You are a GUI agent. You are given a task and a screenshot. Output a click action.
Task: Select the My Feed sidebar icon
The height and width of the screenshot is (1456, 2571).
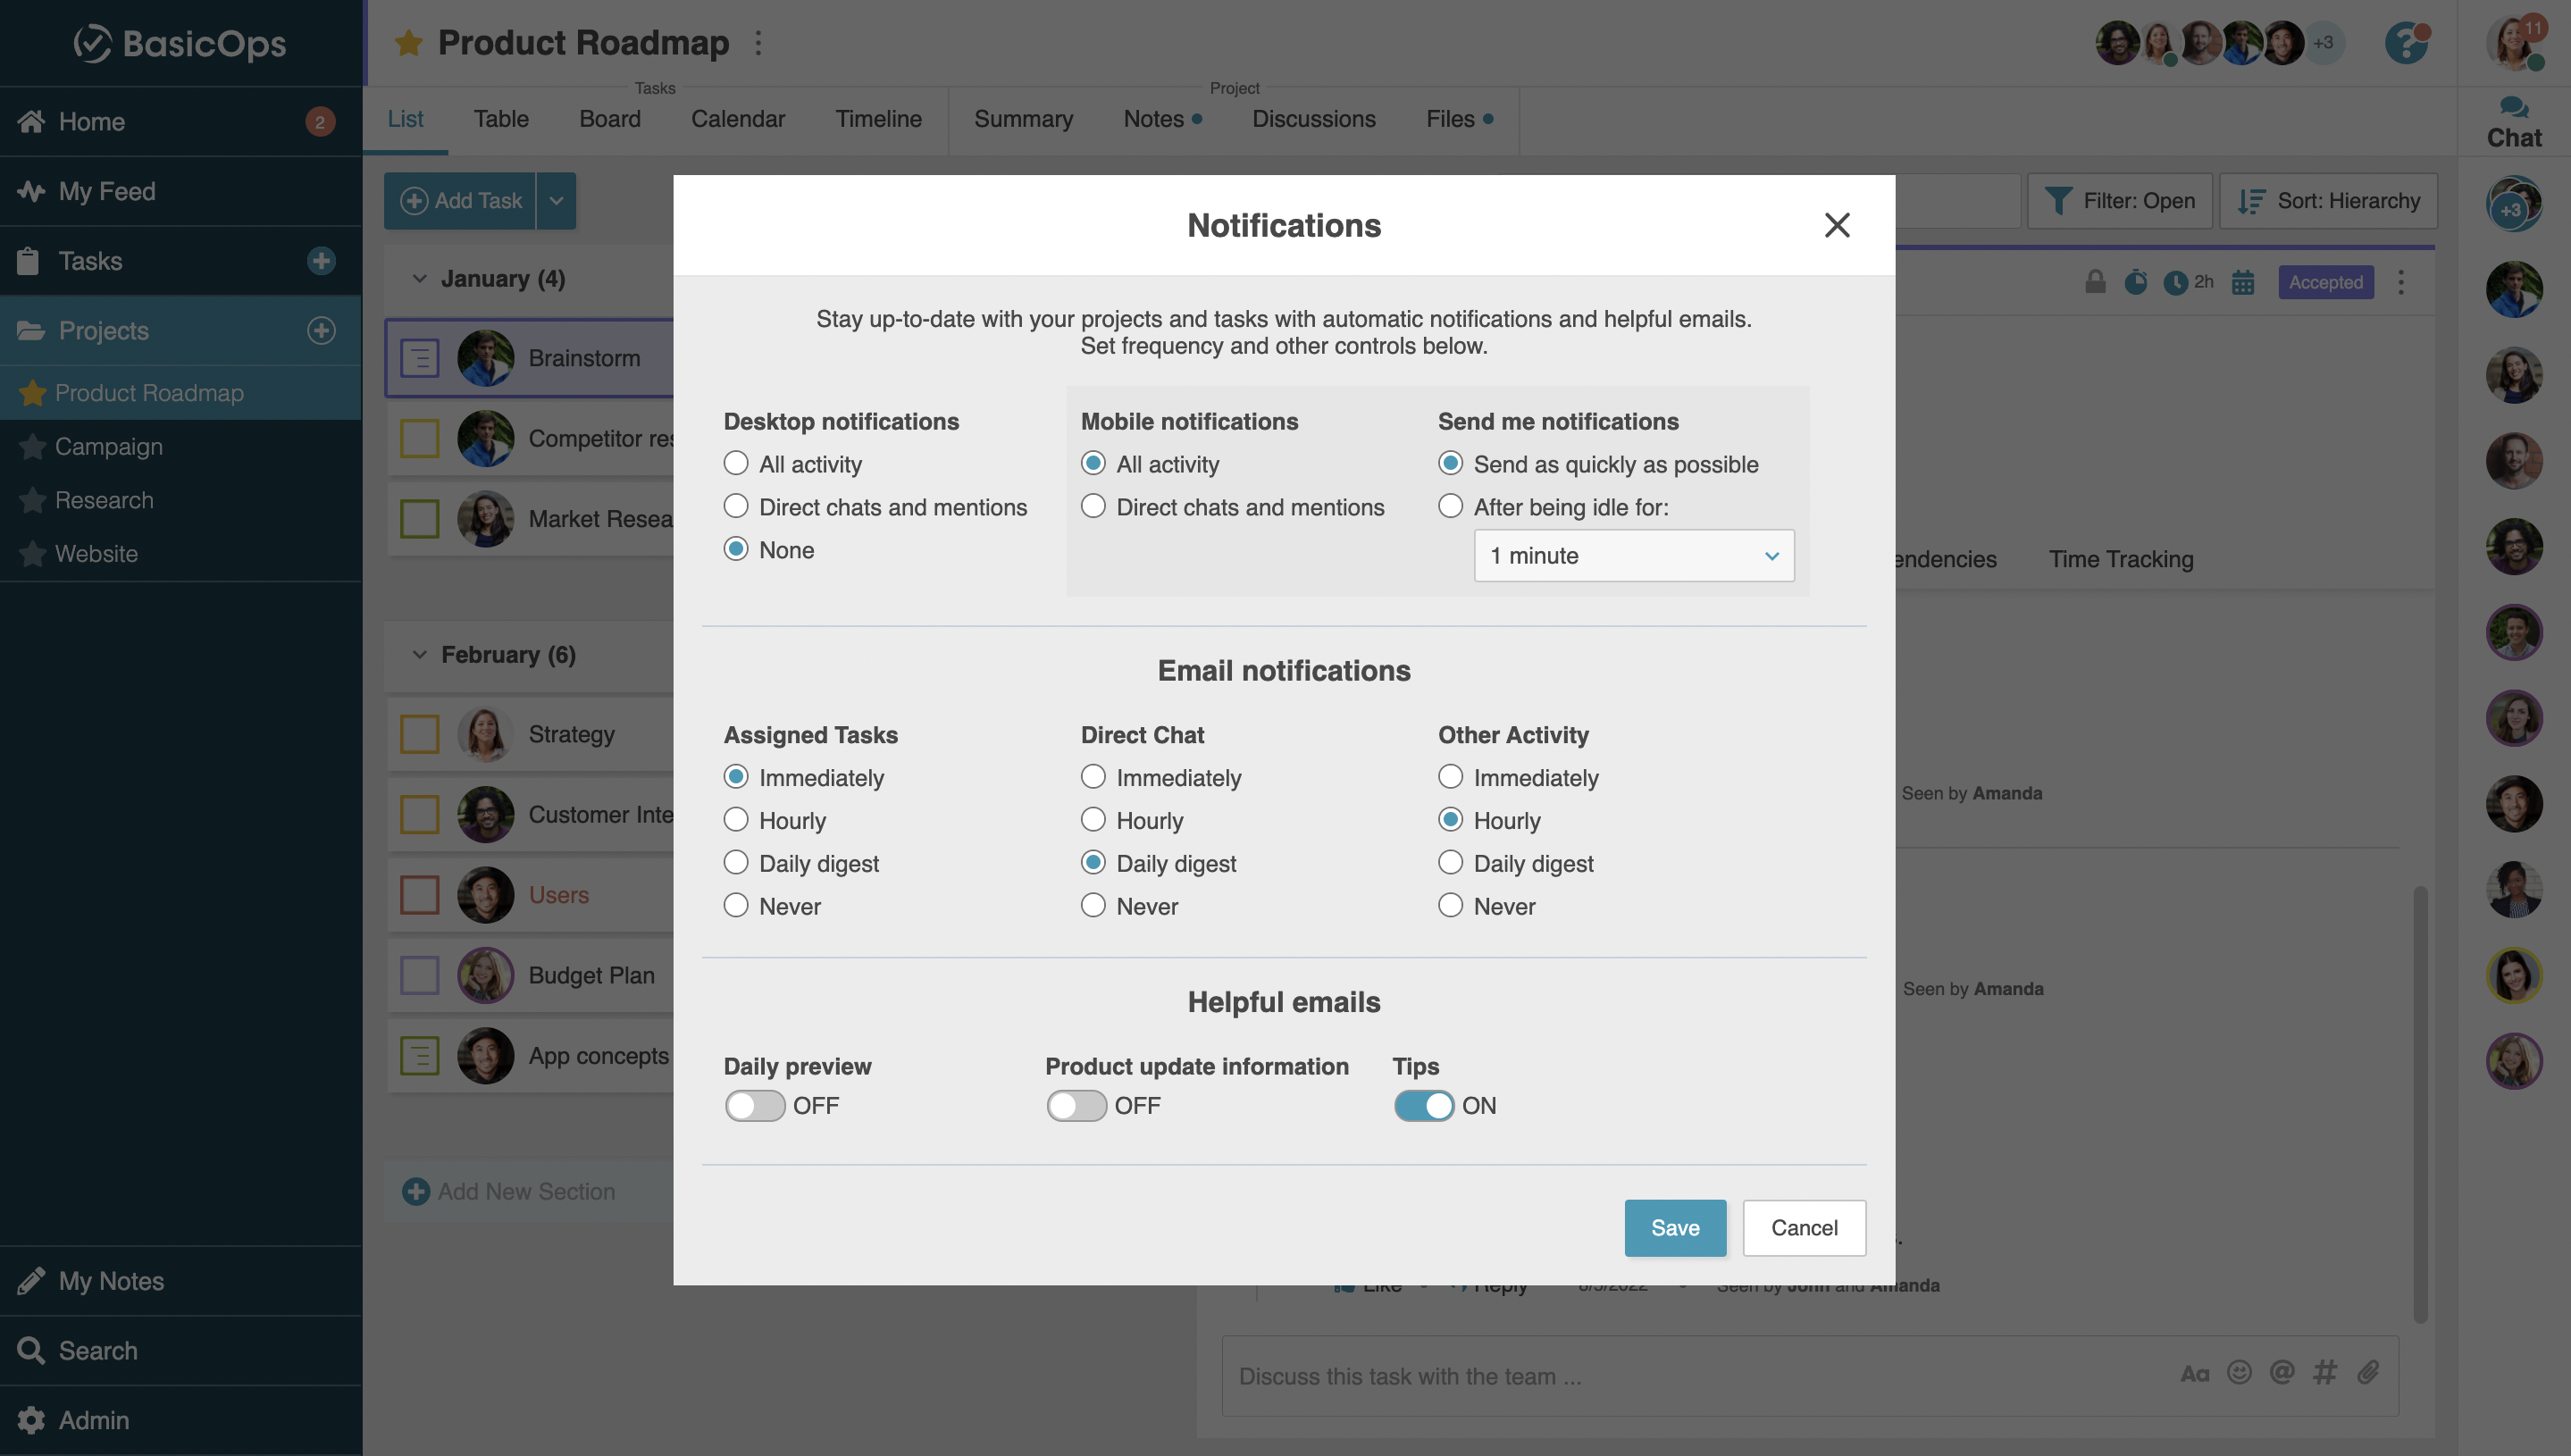(x=32, y=191)
